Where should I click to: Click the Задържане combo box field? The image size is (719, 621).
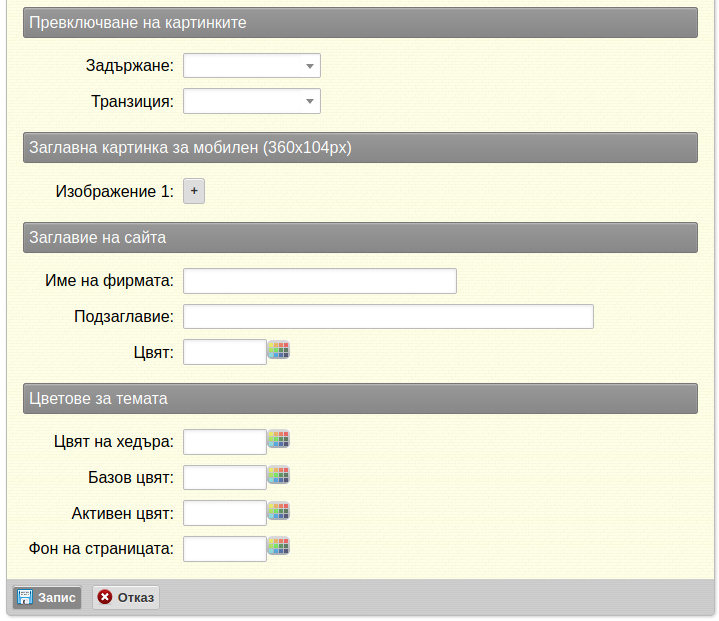(252, 66)
